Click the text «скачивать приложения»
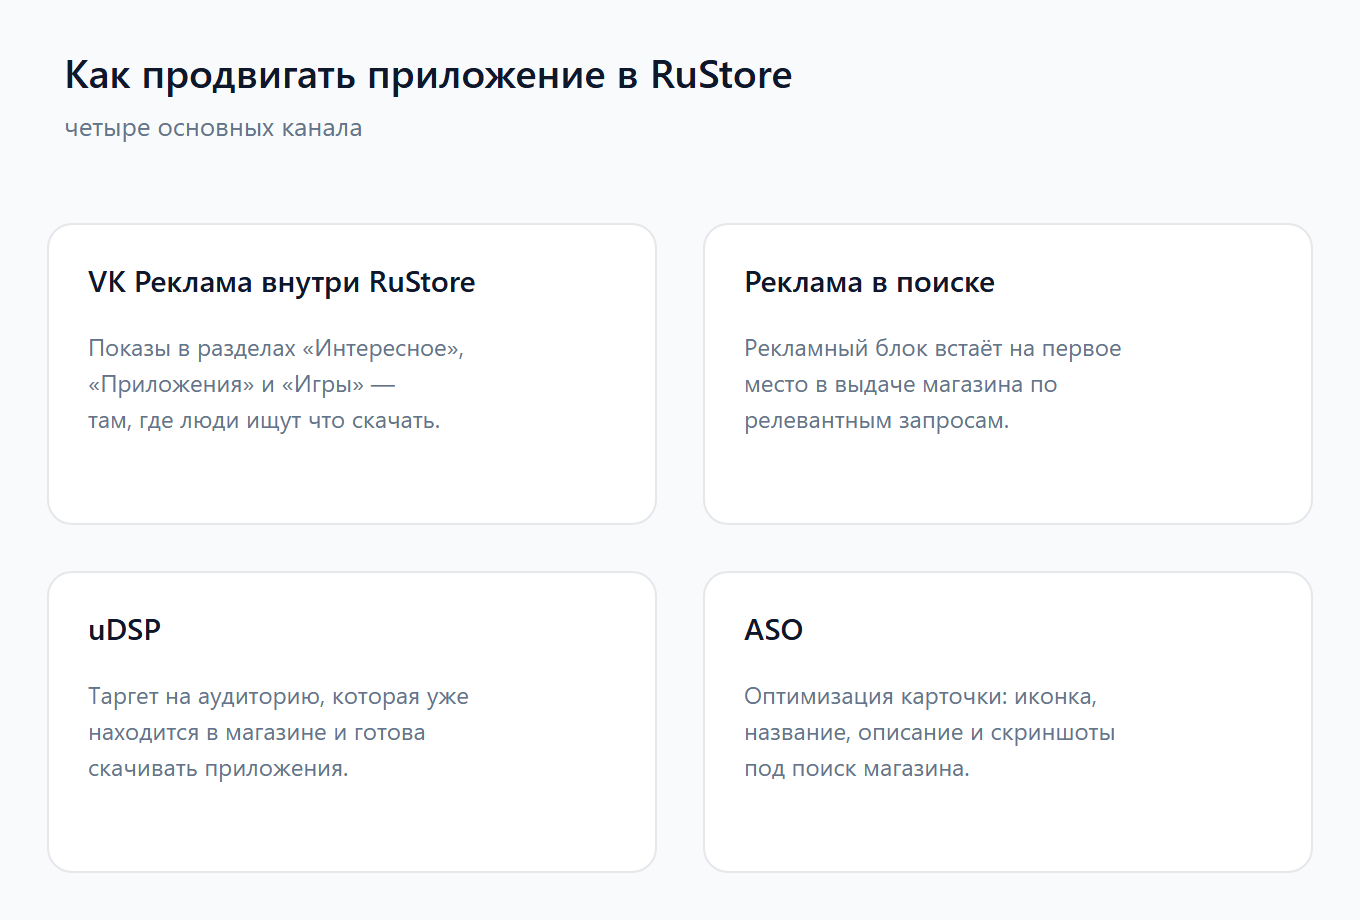This screenshot has height=920, width=1360. pos(216,769)
